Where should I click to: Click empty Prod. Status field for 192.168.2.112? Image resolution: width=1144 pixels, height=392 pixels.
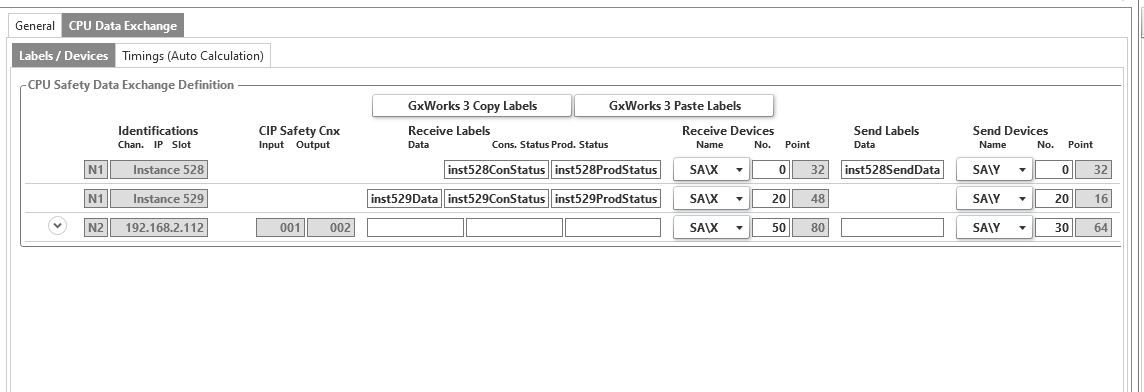(613, 228)
